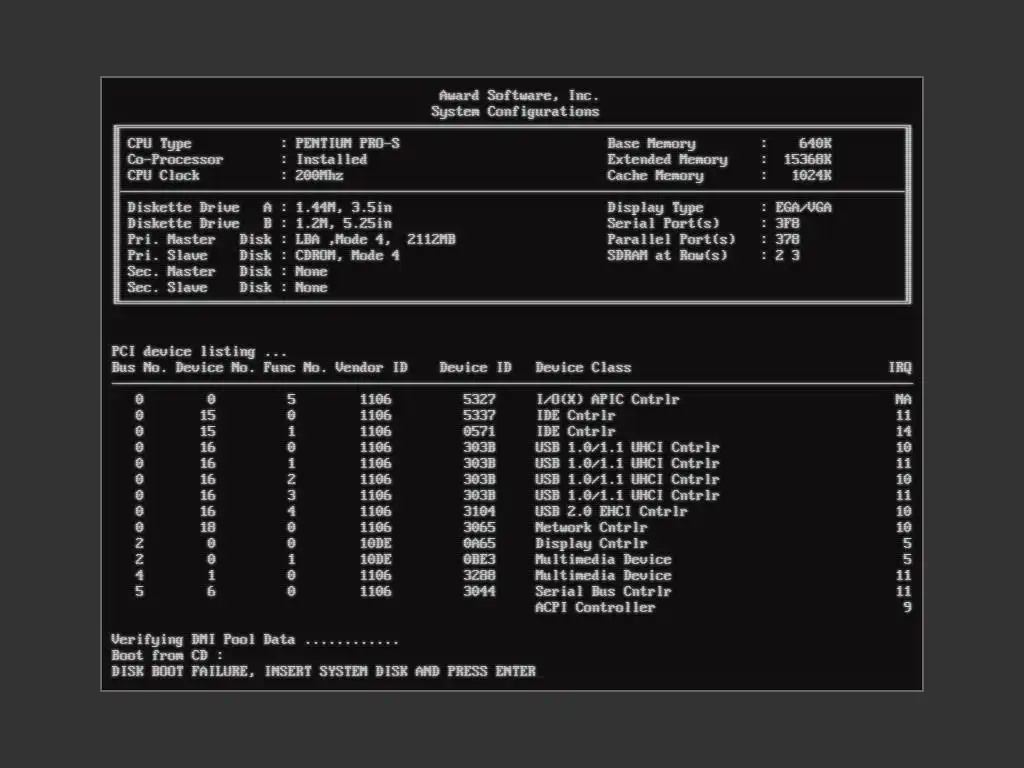Screen dimensions: 1024x768
Task: Click the 'NA' IRQ value
Action: (x=904, y=399)
